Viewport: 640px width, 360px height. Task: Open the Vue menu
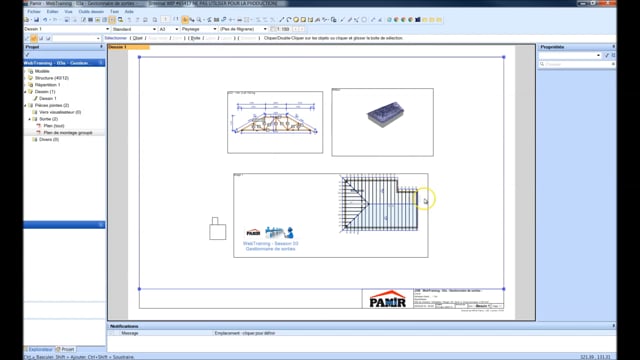[x=68, y=11]
